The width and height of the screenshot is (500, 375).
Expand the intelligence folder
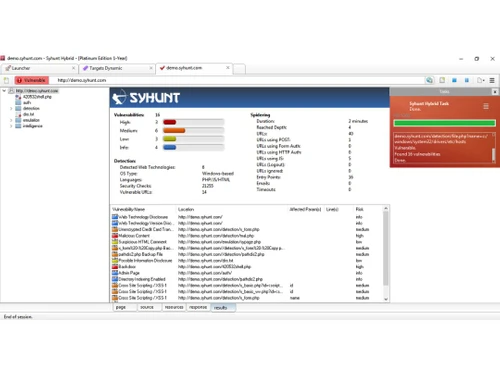(11, 126)
